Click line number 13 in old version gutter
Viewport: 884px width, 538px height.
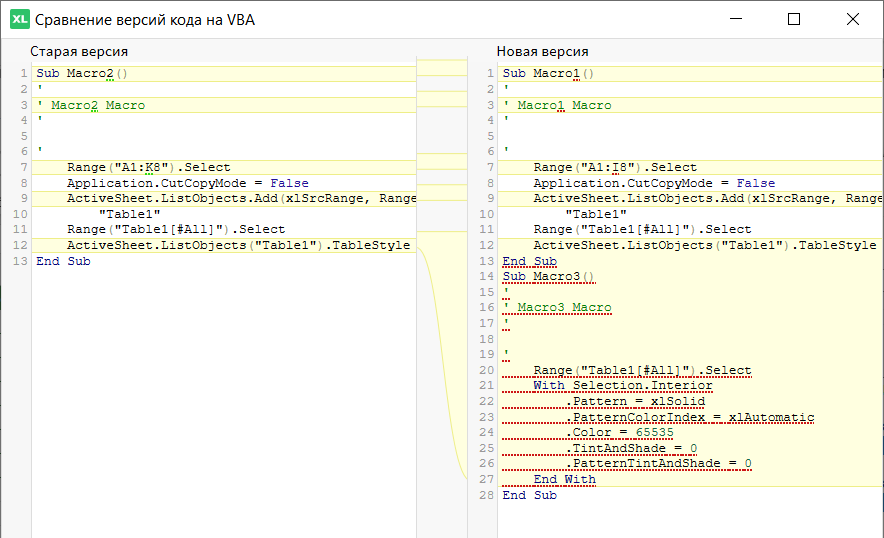pyautogui.click(x=21, y=261)
